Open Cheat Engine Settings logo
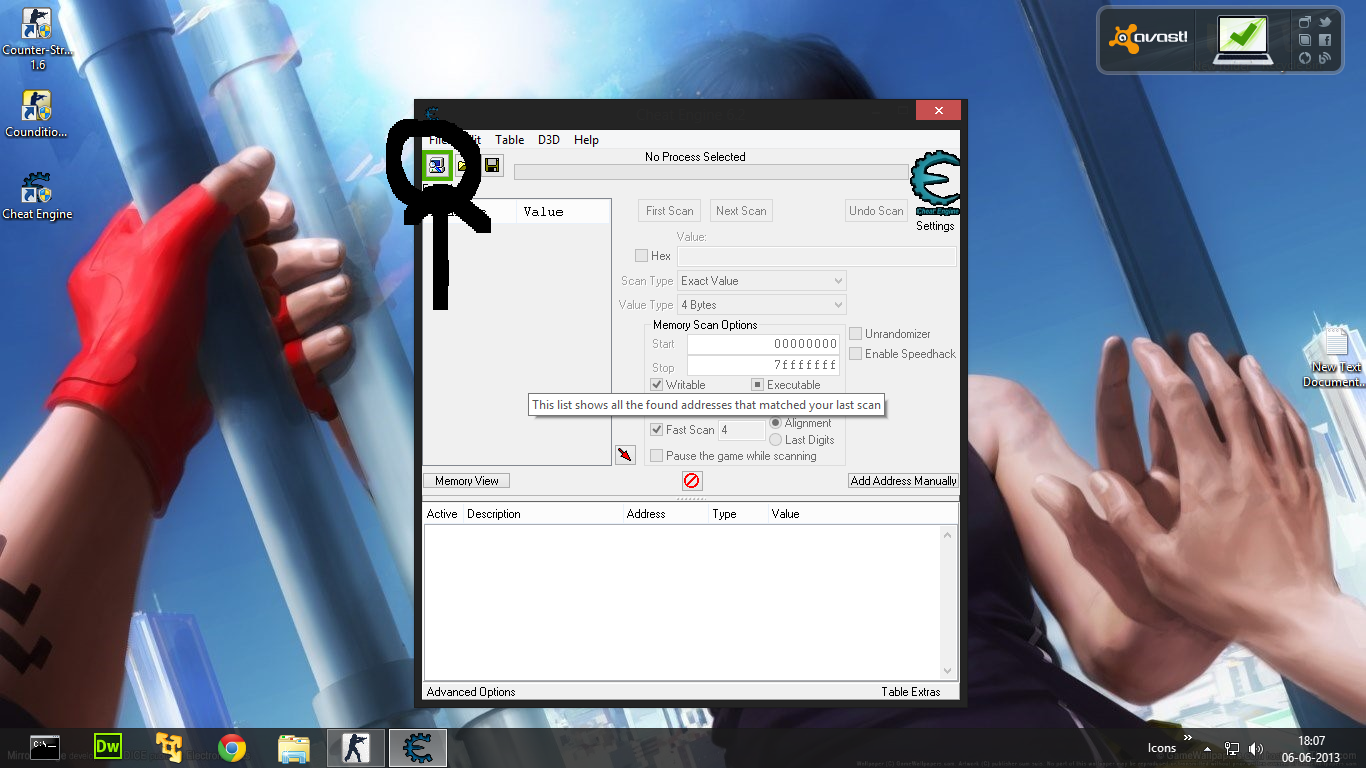Viewport: 1366px width, 768px height. click(936, 184)
